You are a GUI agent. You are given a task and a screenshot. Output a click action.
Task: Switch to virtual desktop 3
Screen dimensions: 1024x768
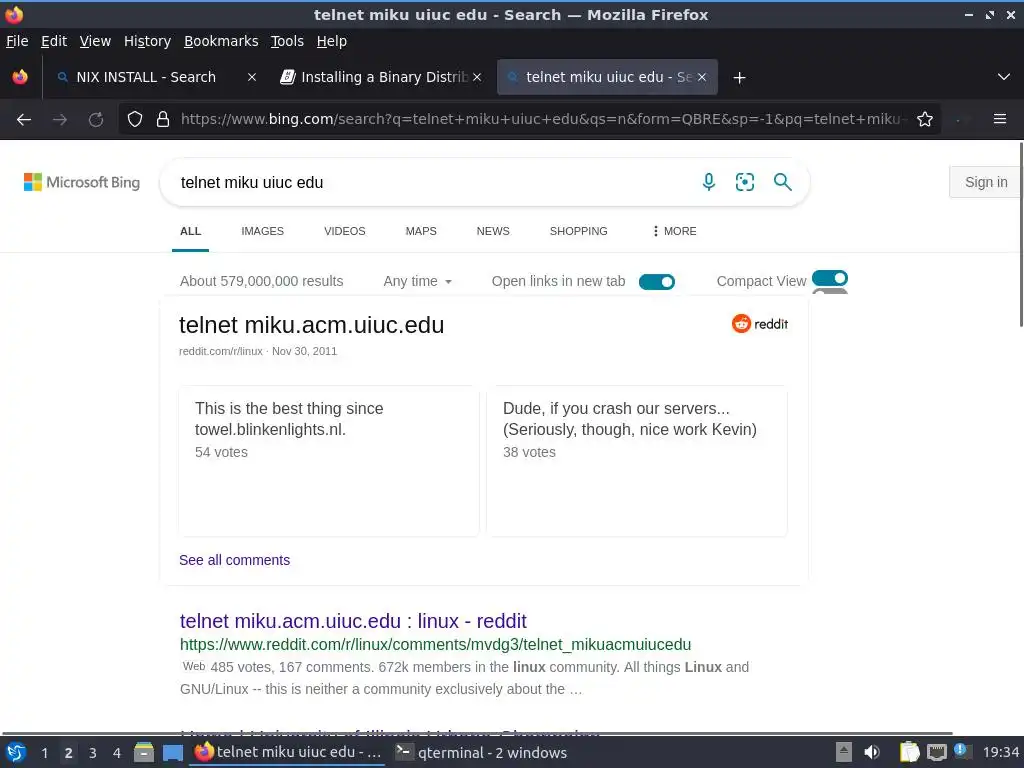93,753
